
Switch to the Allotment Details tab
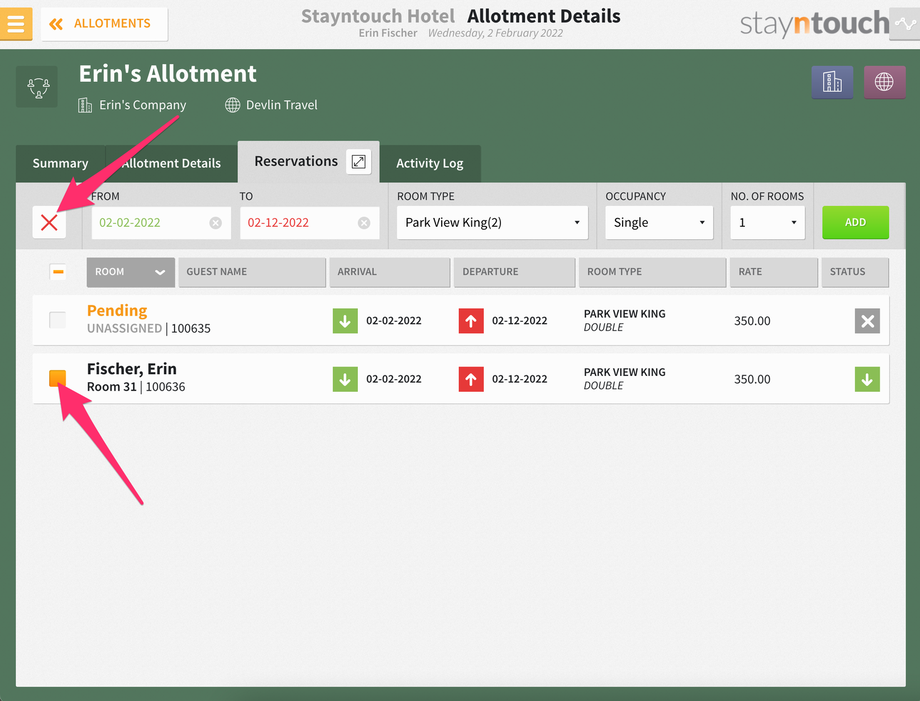point(171,163)
